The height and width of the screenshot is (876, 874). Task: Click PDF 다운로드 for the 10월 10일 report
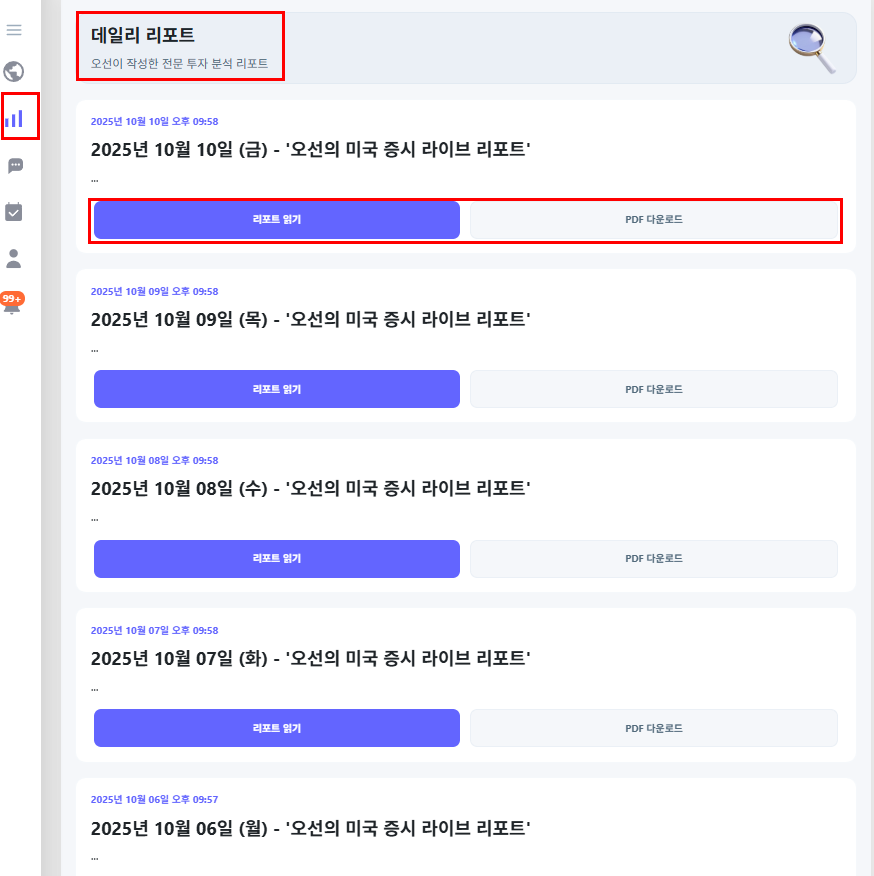654,220
